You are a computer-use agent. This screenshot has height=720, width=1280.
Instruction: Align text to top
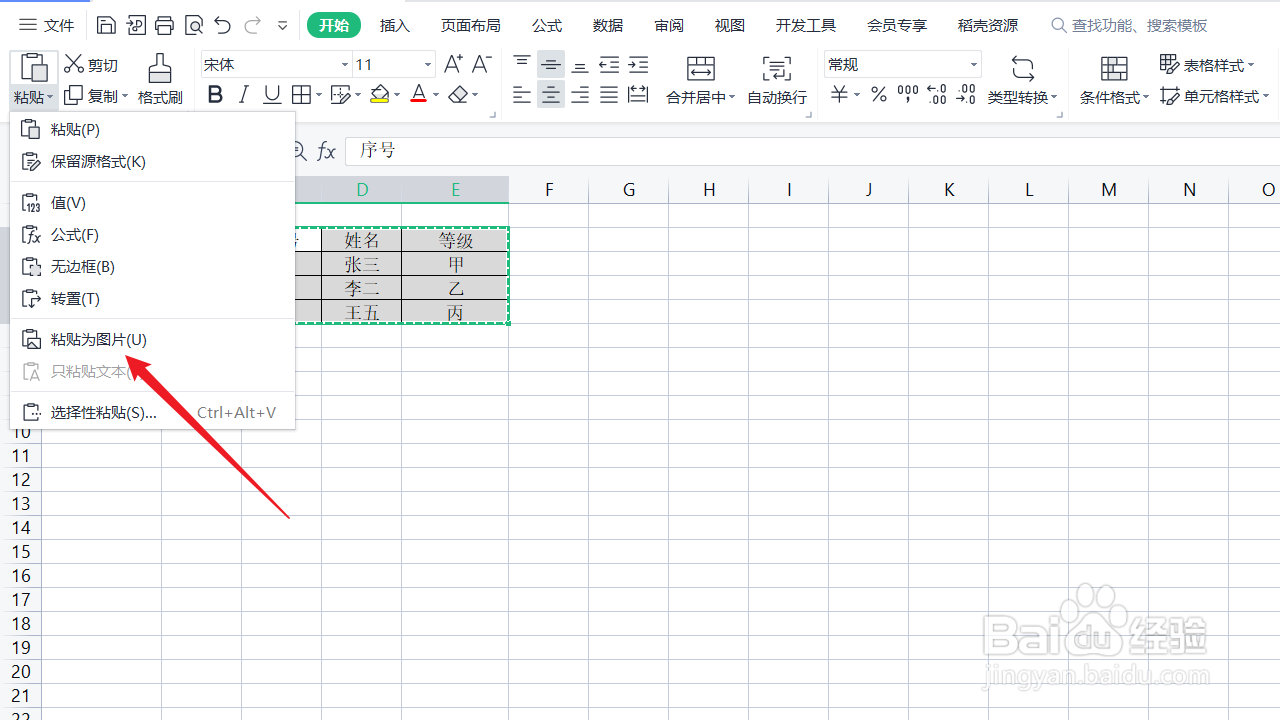point(522,64)
